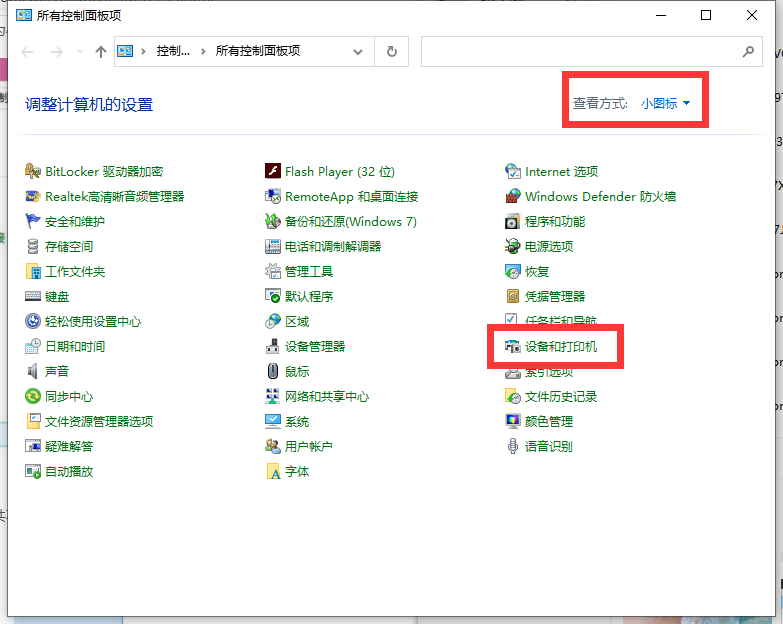Click the 凭据管理器 safe icon

(513, 297)
